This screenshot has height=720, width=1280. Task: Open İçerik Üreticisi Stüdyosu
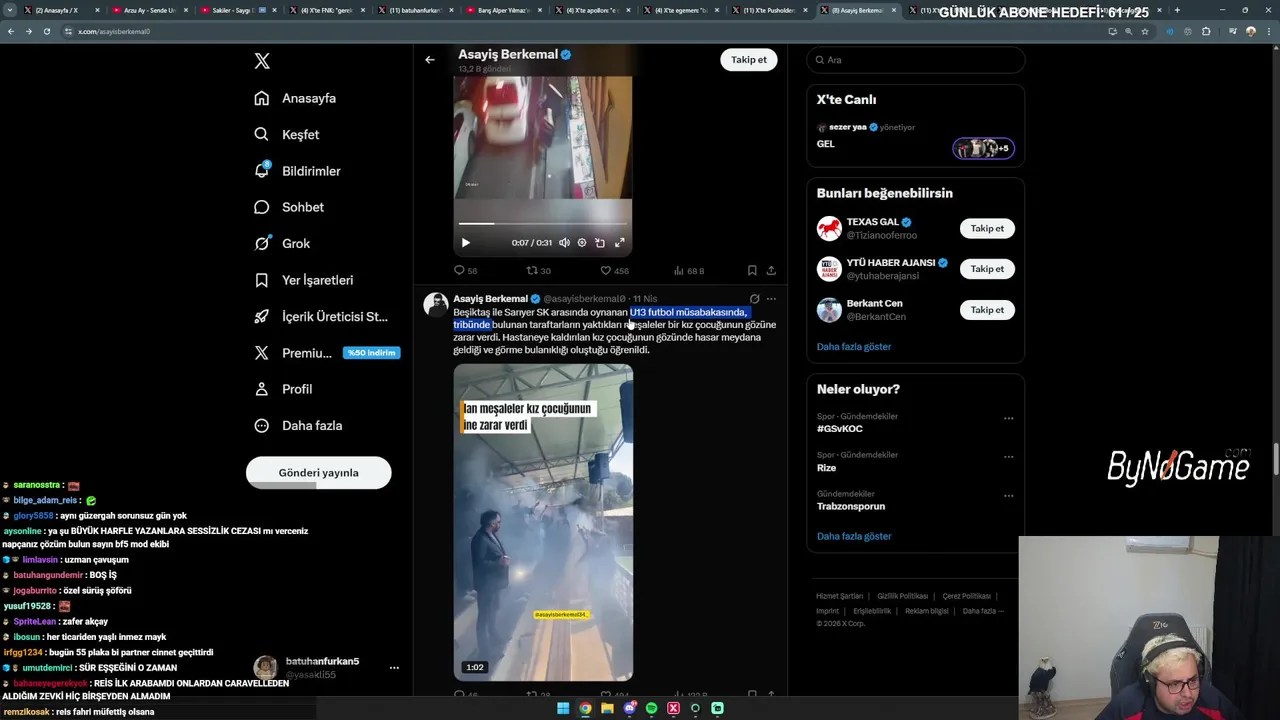coord(321,316)
